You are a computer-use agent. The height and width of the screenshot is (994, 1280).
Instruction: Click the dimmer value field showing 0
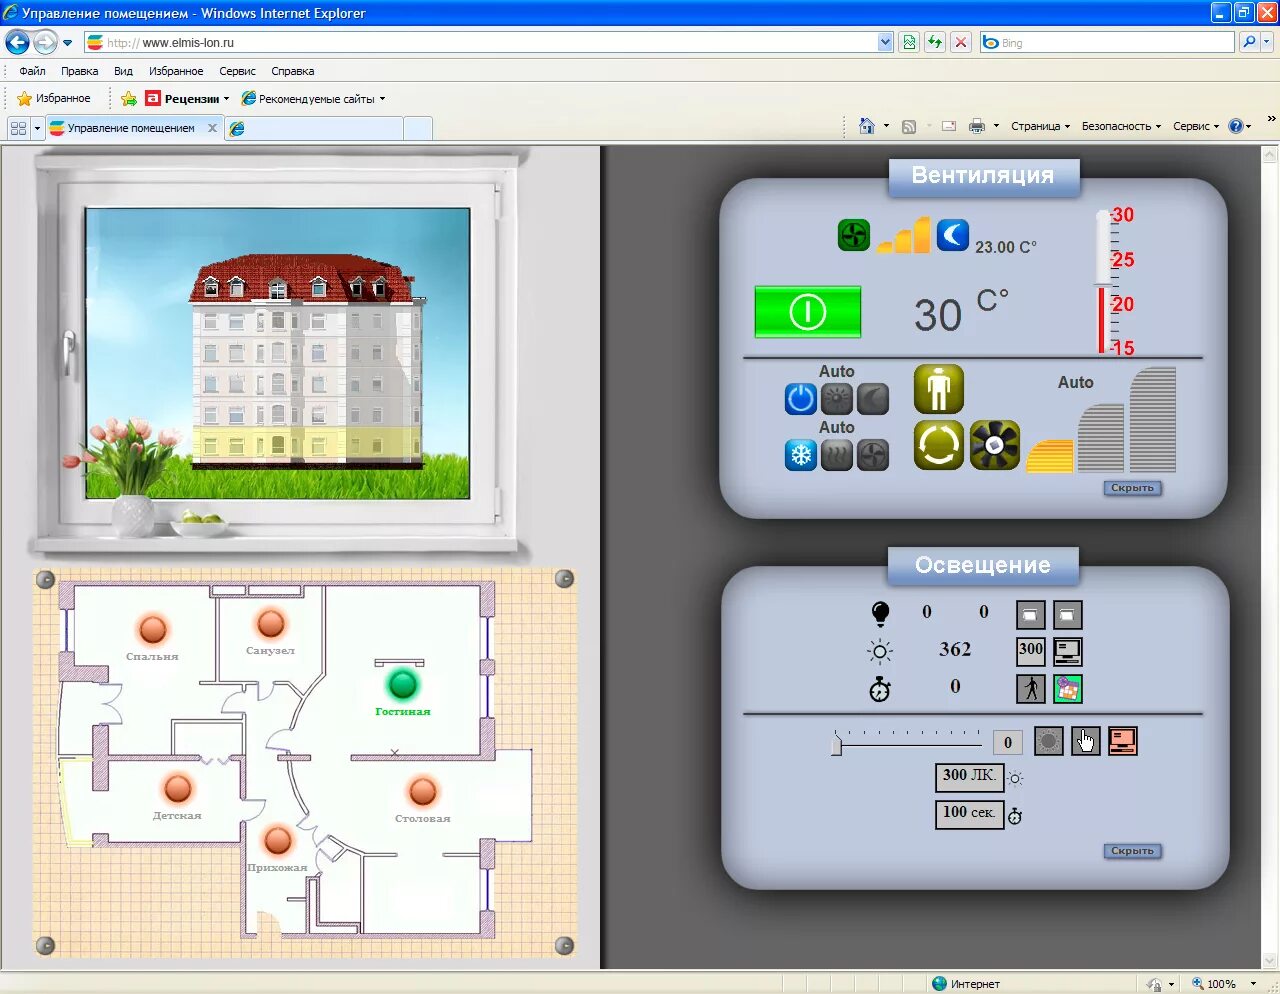[1007, 742]
